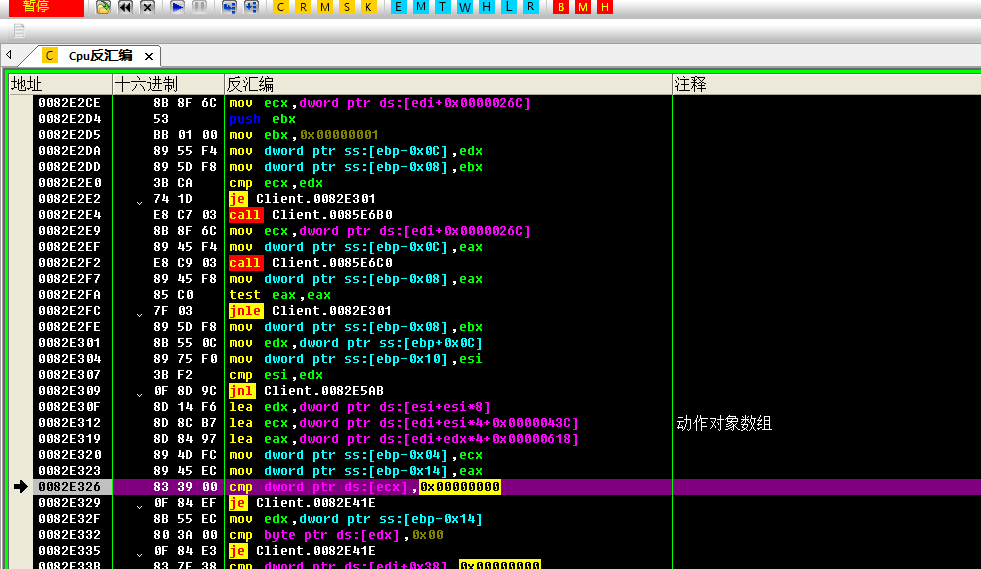Select the highlighted address 0082E326
This screenshot has height=569, width=981.
coord(69,487)
